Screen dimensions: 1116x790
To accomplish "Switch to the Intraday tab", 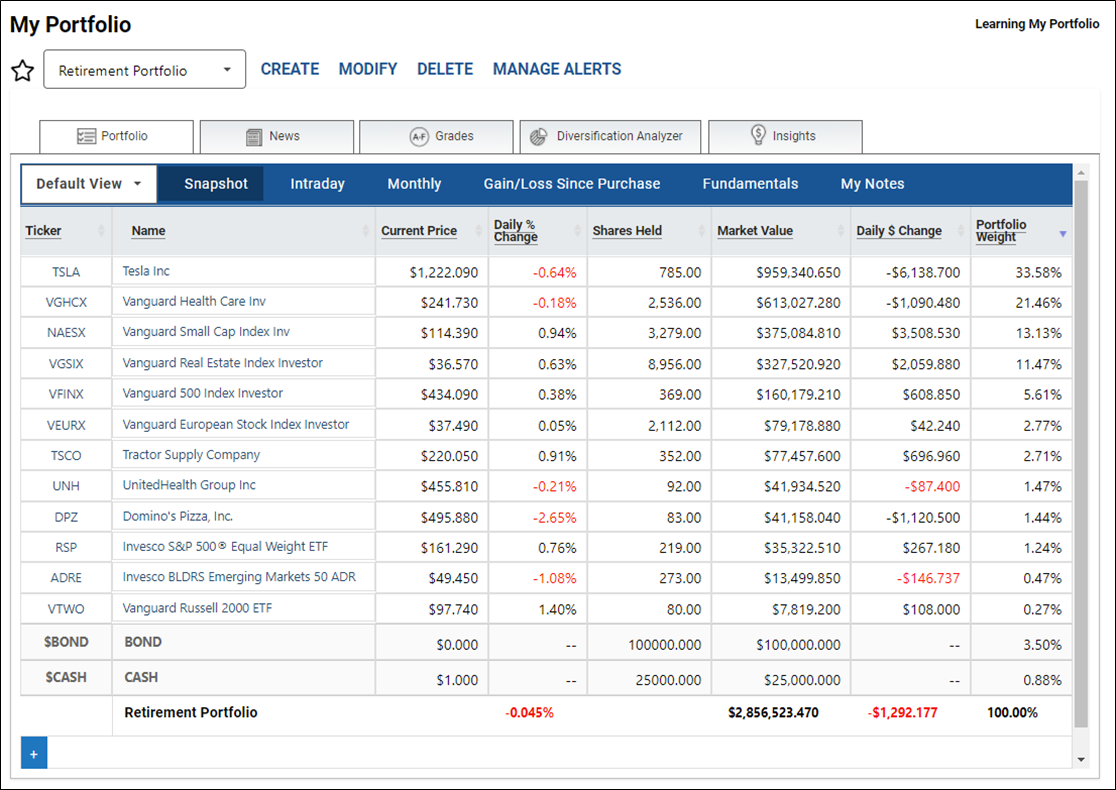I will (317, 184).
